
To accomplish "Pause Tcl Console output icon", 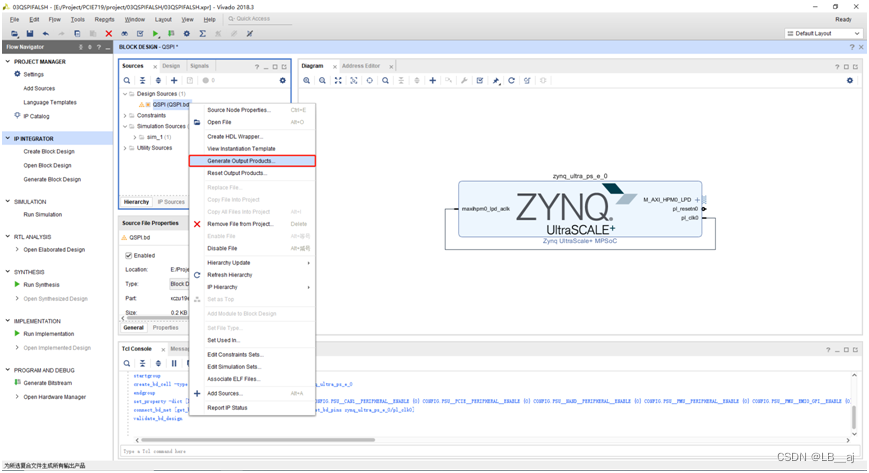I will [x=174, y=363].
